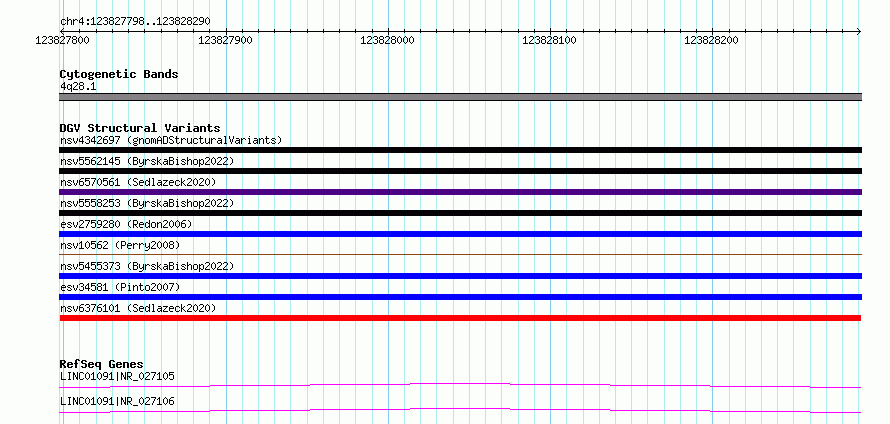Open variant nsv5562145 (ByrskaBishop2022) label

[x=147, y=161]
